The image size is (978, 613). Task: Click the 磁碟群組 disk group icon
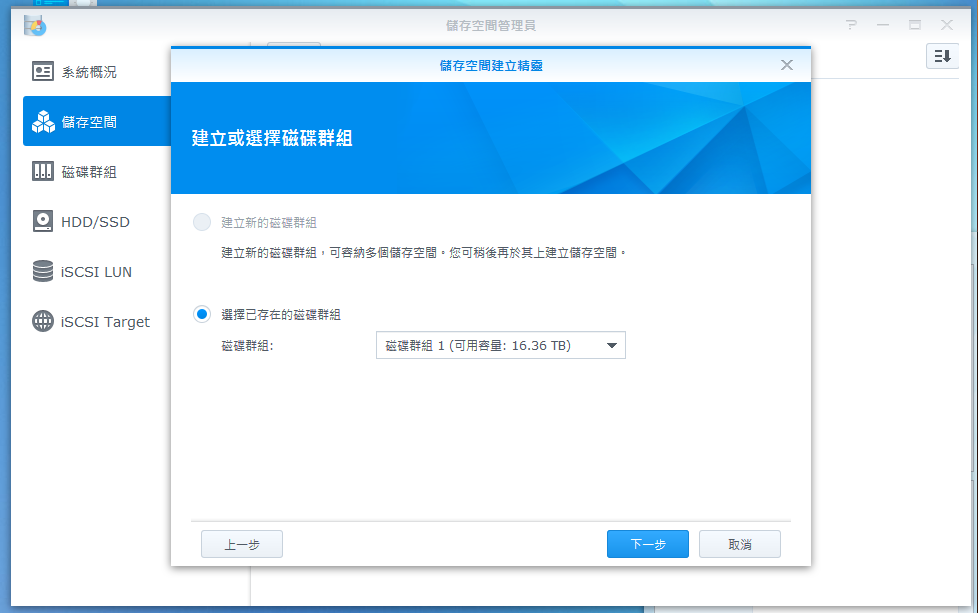click(42, 171)
